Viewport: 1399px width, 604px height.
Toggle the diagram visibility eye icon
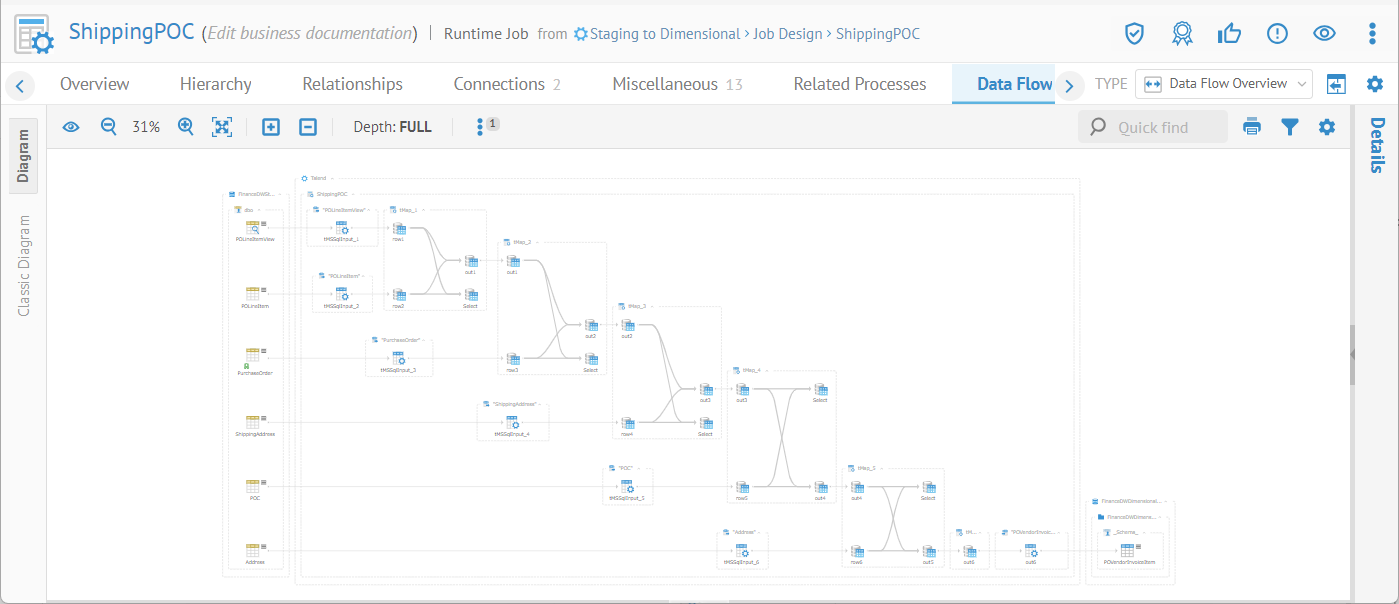(71, 127)
